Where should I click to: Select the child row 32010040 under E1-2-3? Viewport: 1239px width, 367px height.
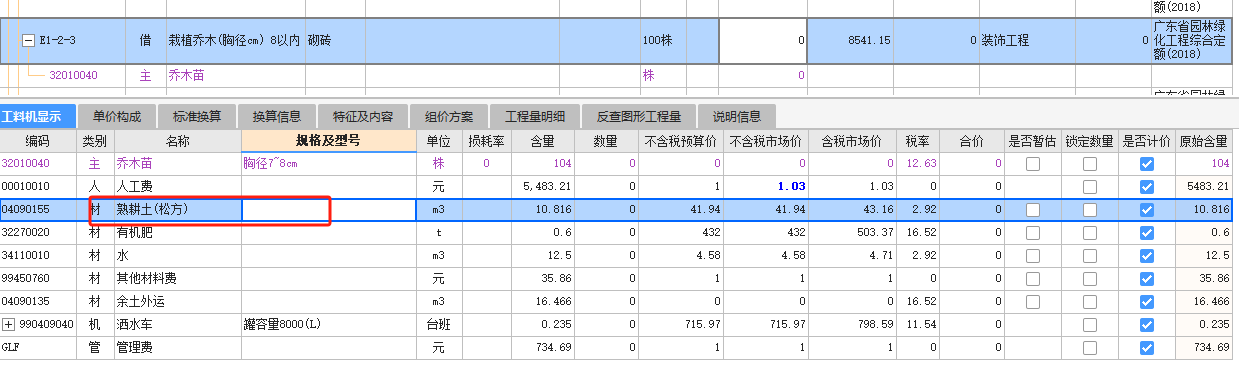point(73,75)
